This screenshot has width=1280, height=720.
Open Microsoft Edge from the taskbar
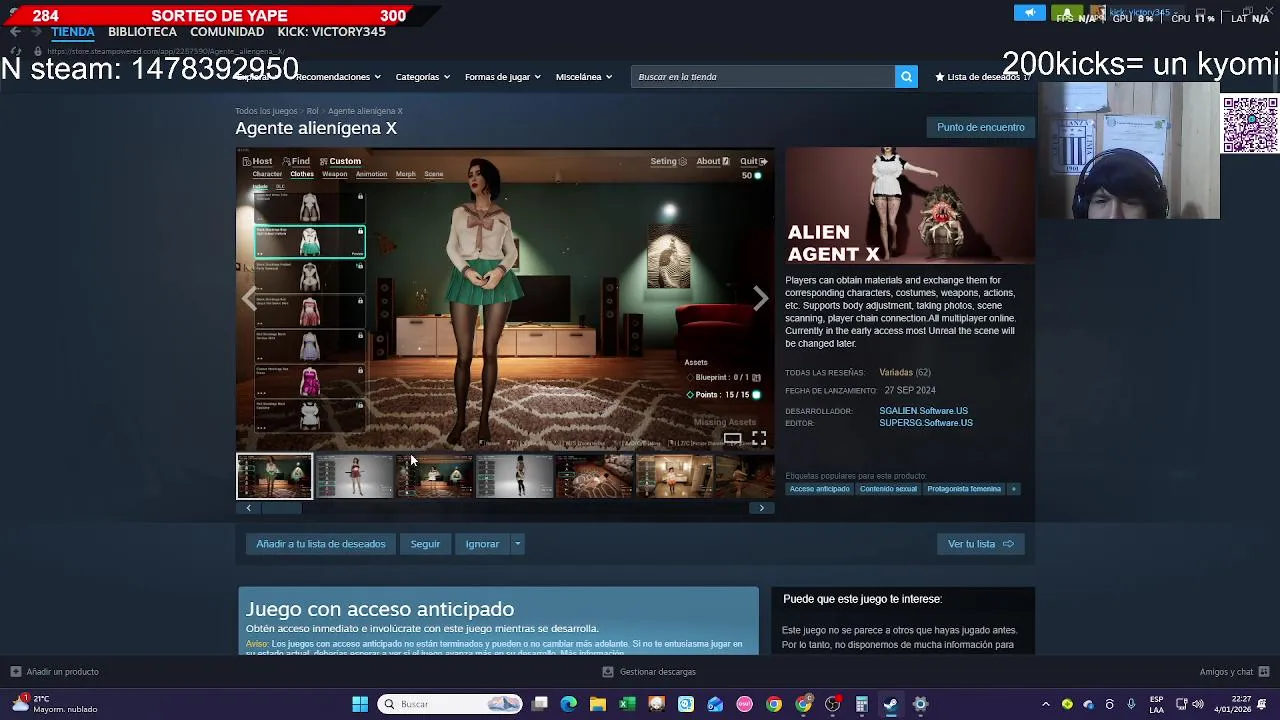point(569,704)
